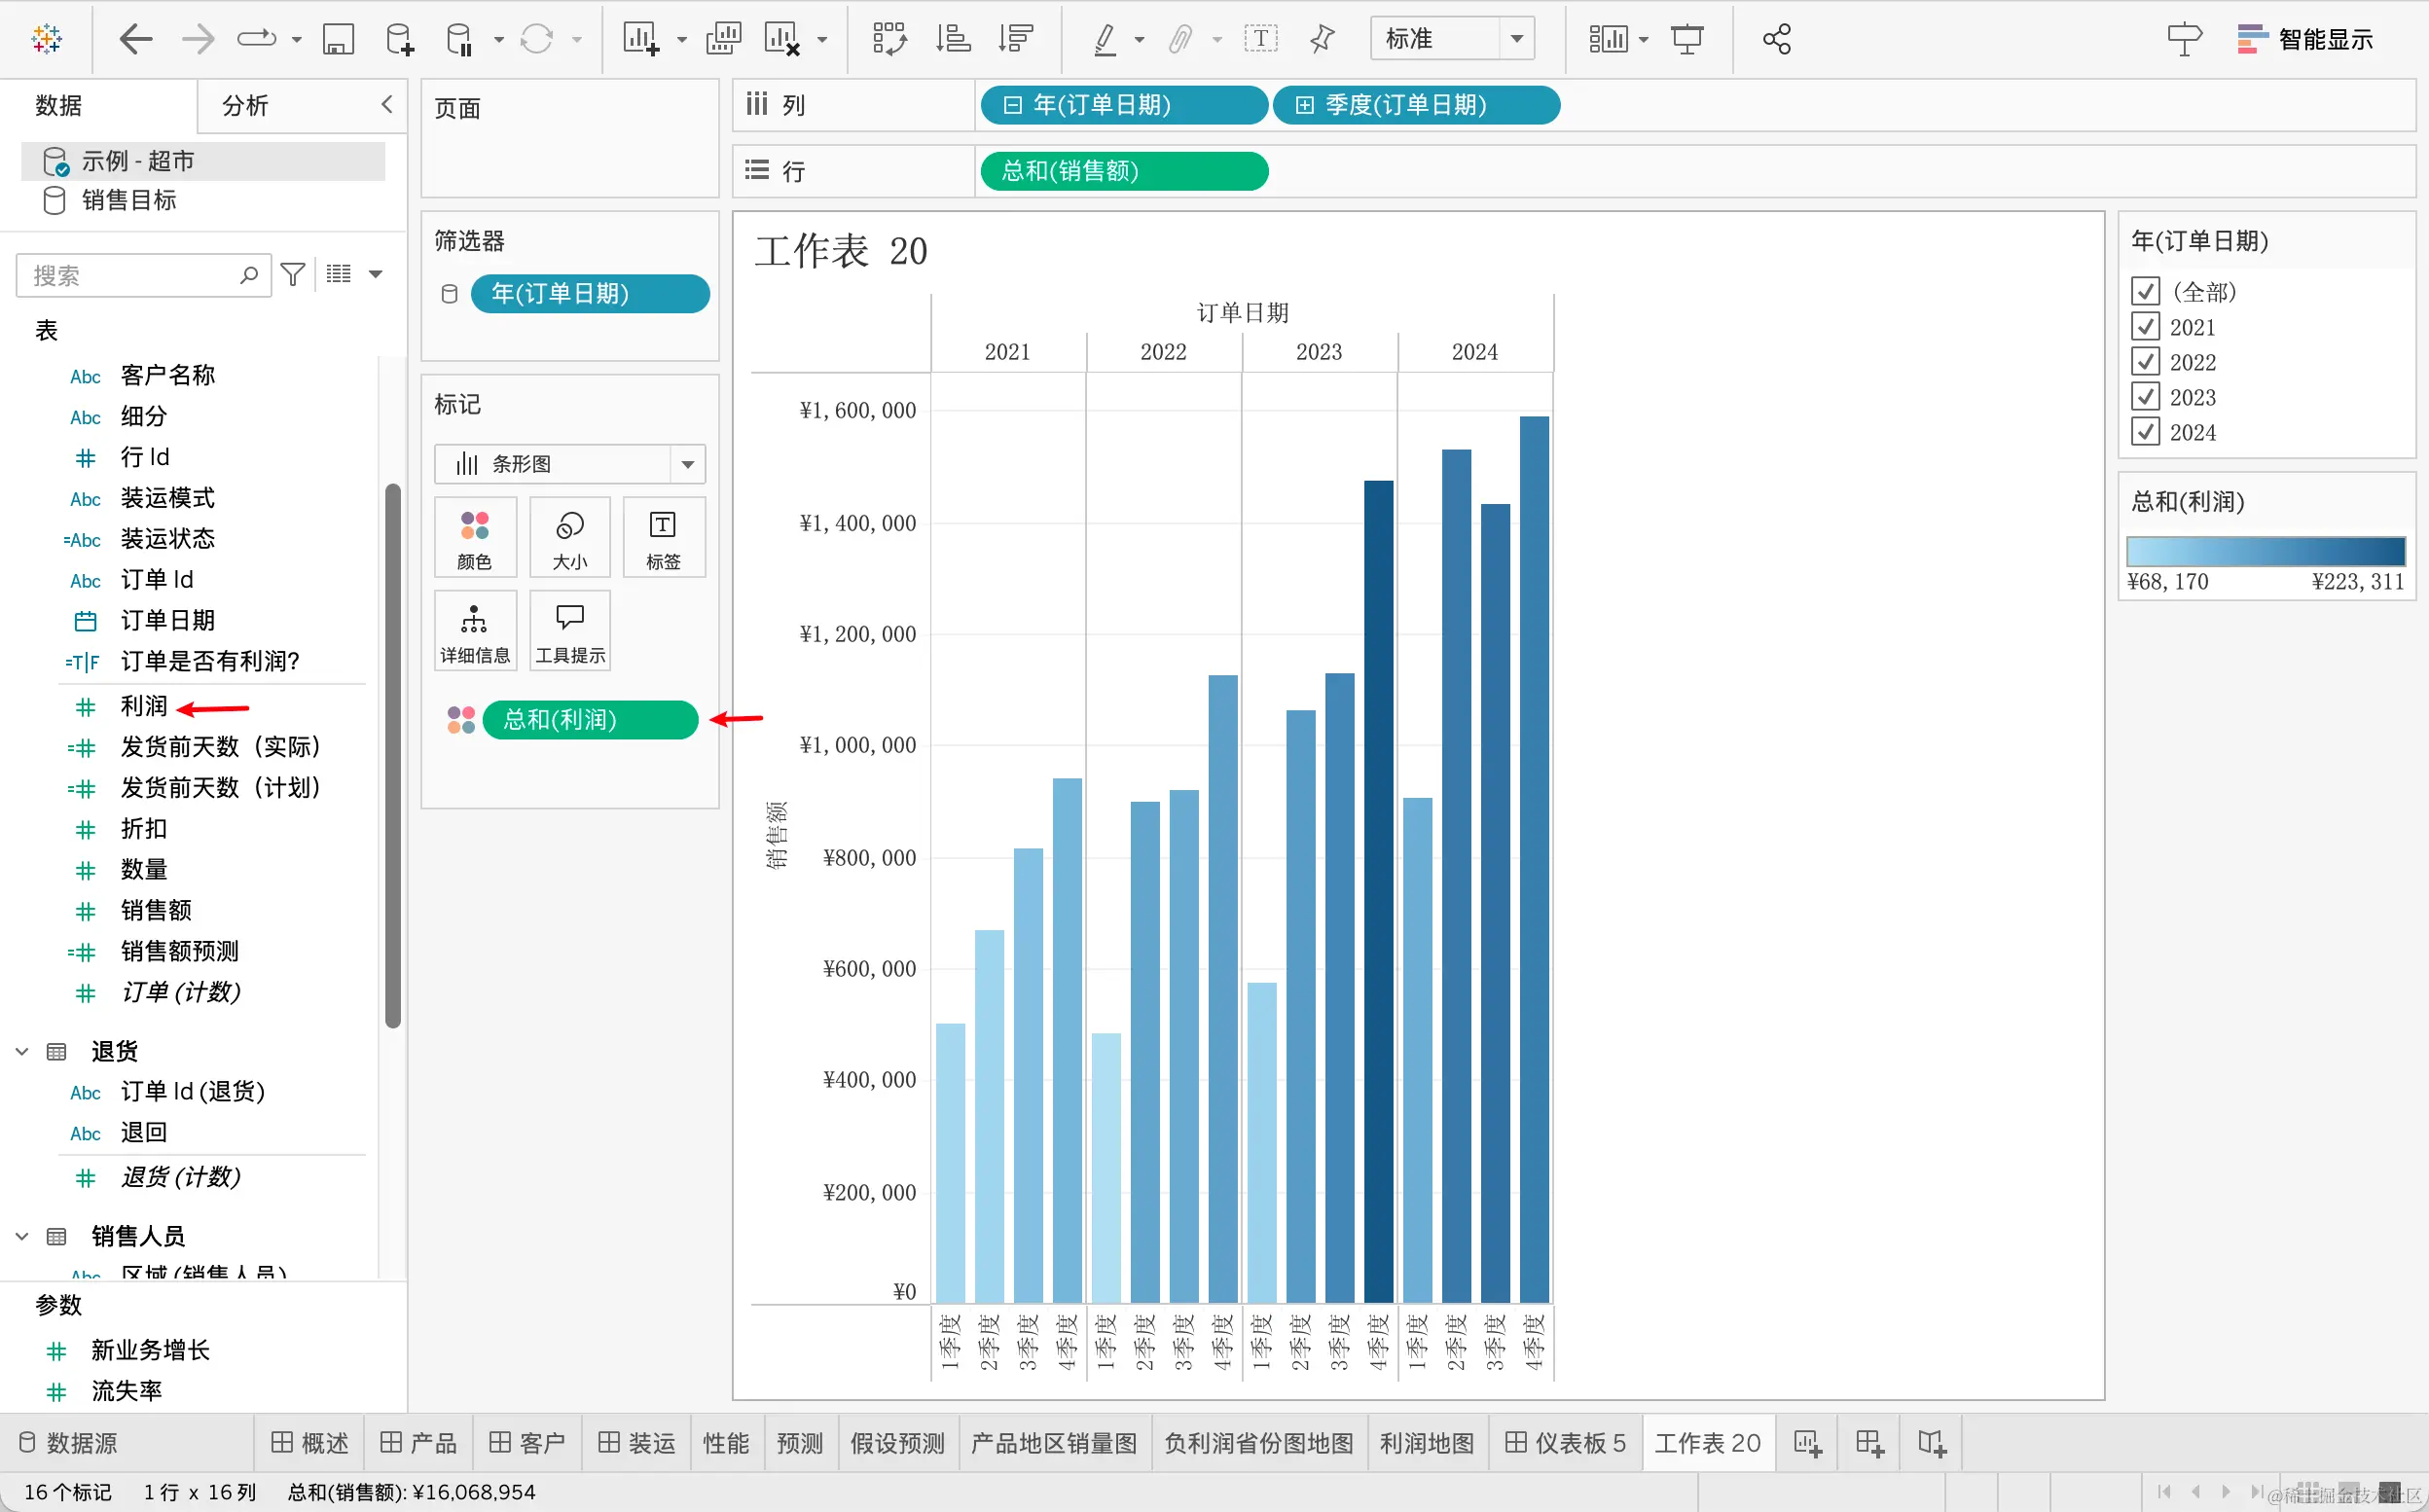The width and height of the screenshot is (2429, 1512).
Task: Uncheck the 2021 year filter checkbox
Action: tap(2145, 327)
